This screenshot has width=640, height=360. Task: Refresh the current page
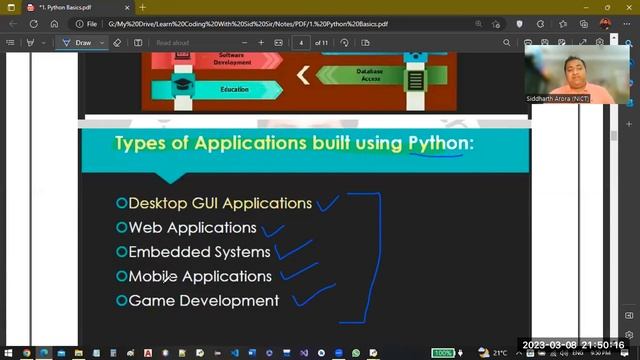34,24
